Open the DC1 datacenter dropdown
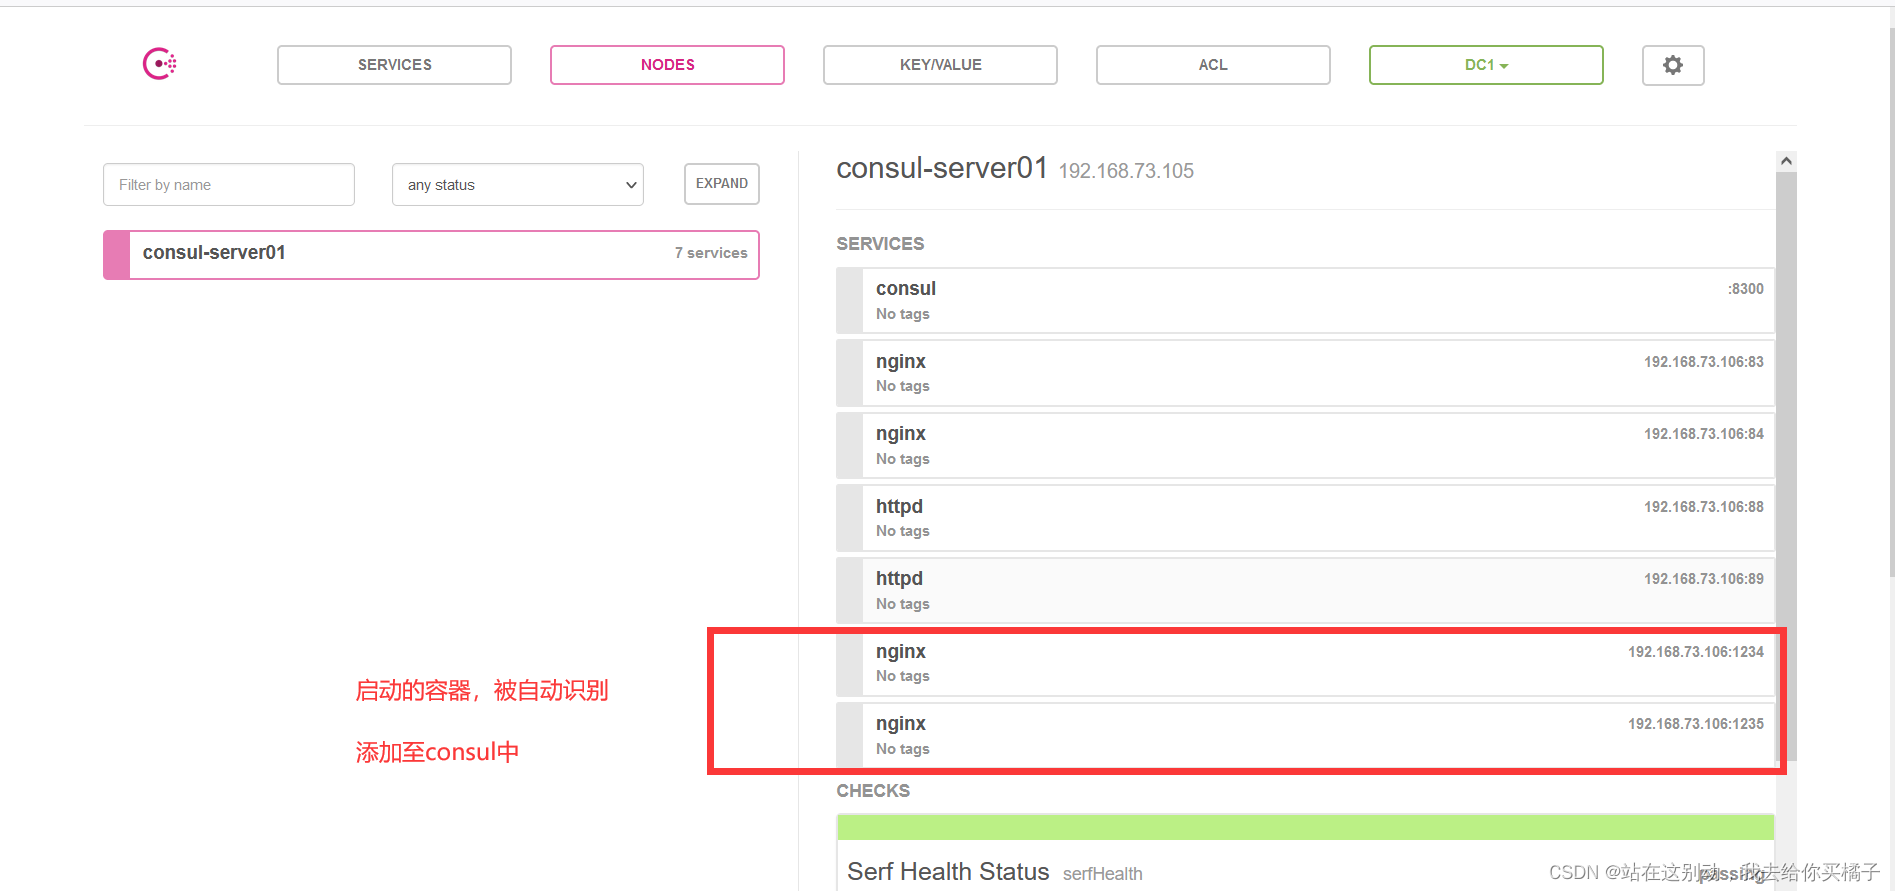Viewport: 1895px width, 891px height. tap(1486, 65)
